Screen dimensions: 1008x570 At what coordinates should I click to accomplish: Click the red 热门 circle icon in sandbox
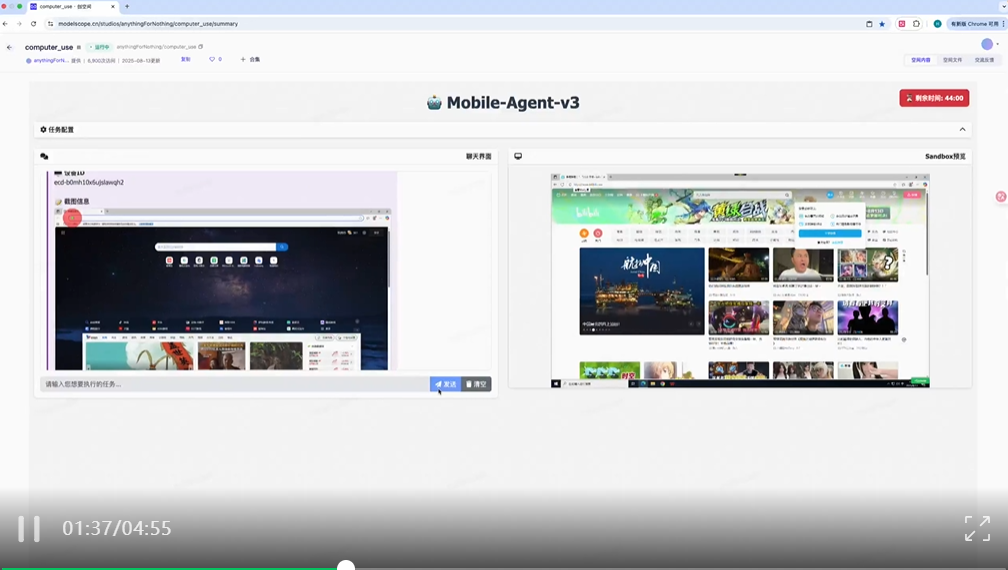tap(598, 233)
